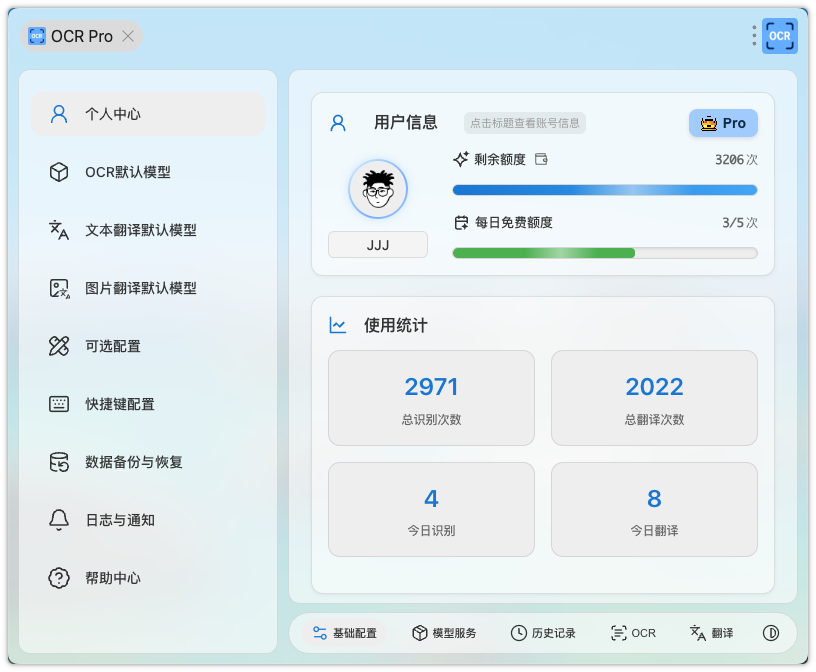816x672 pixels.
Task: Open 数据备份与恢复 section
Action: pos(148,462)
